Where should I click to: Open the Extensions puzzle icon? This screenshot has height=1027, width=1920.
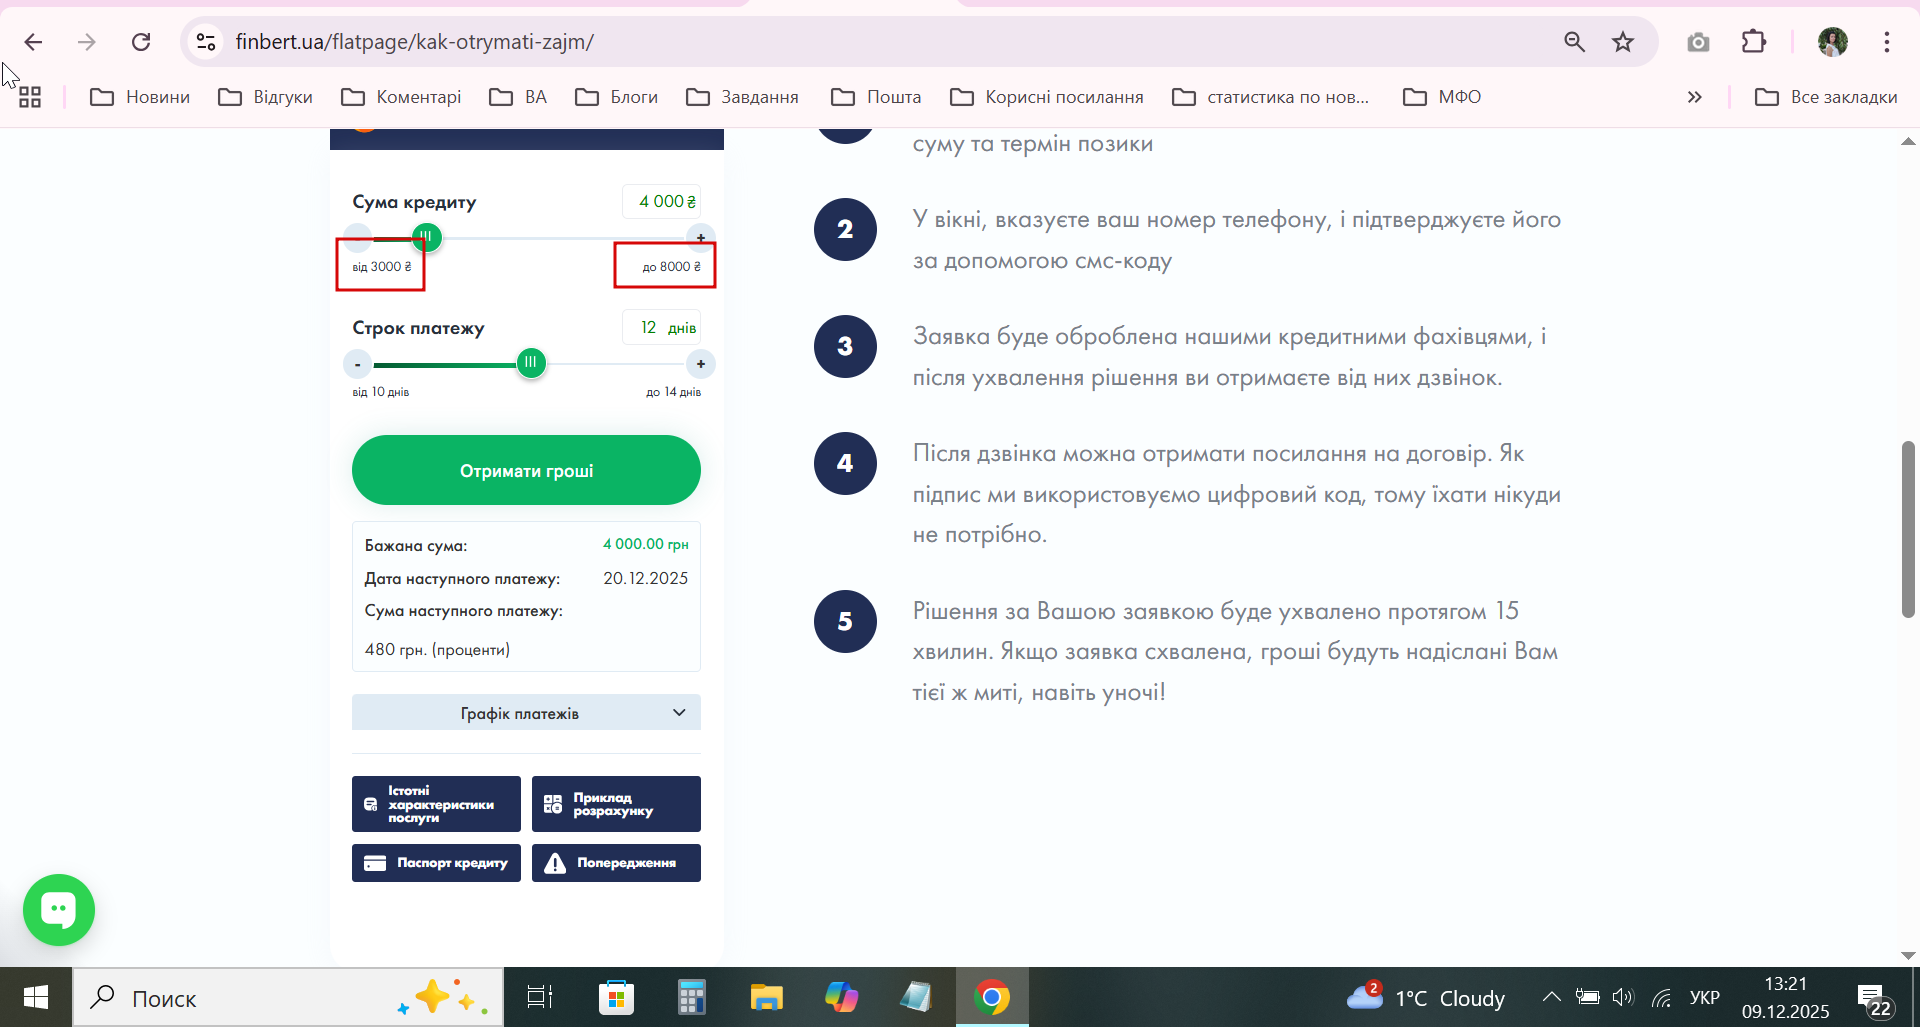pyautogui.click(x=1754, y=42)
